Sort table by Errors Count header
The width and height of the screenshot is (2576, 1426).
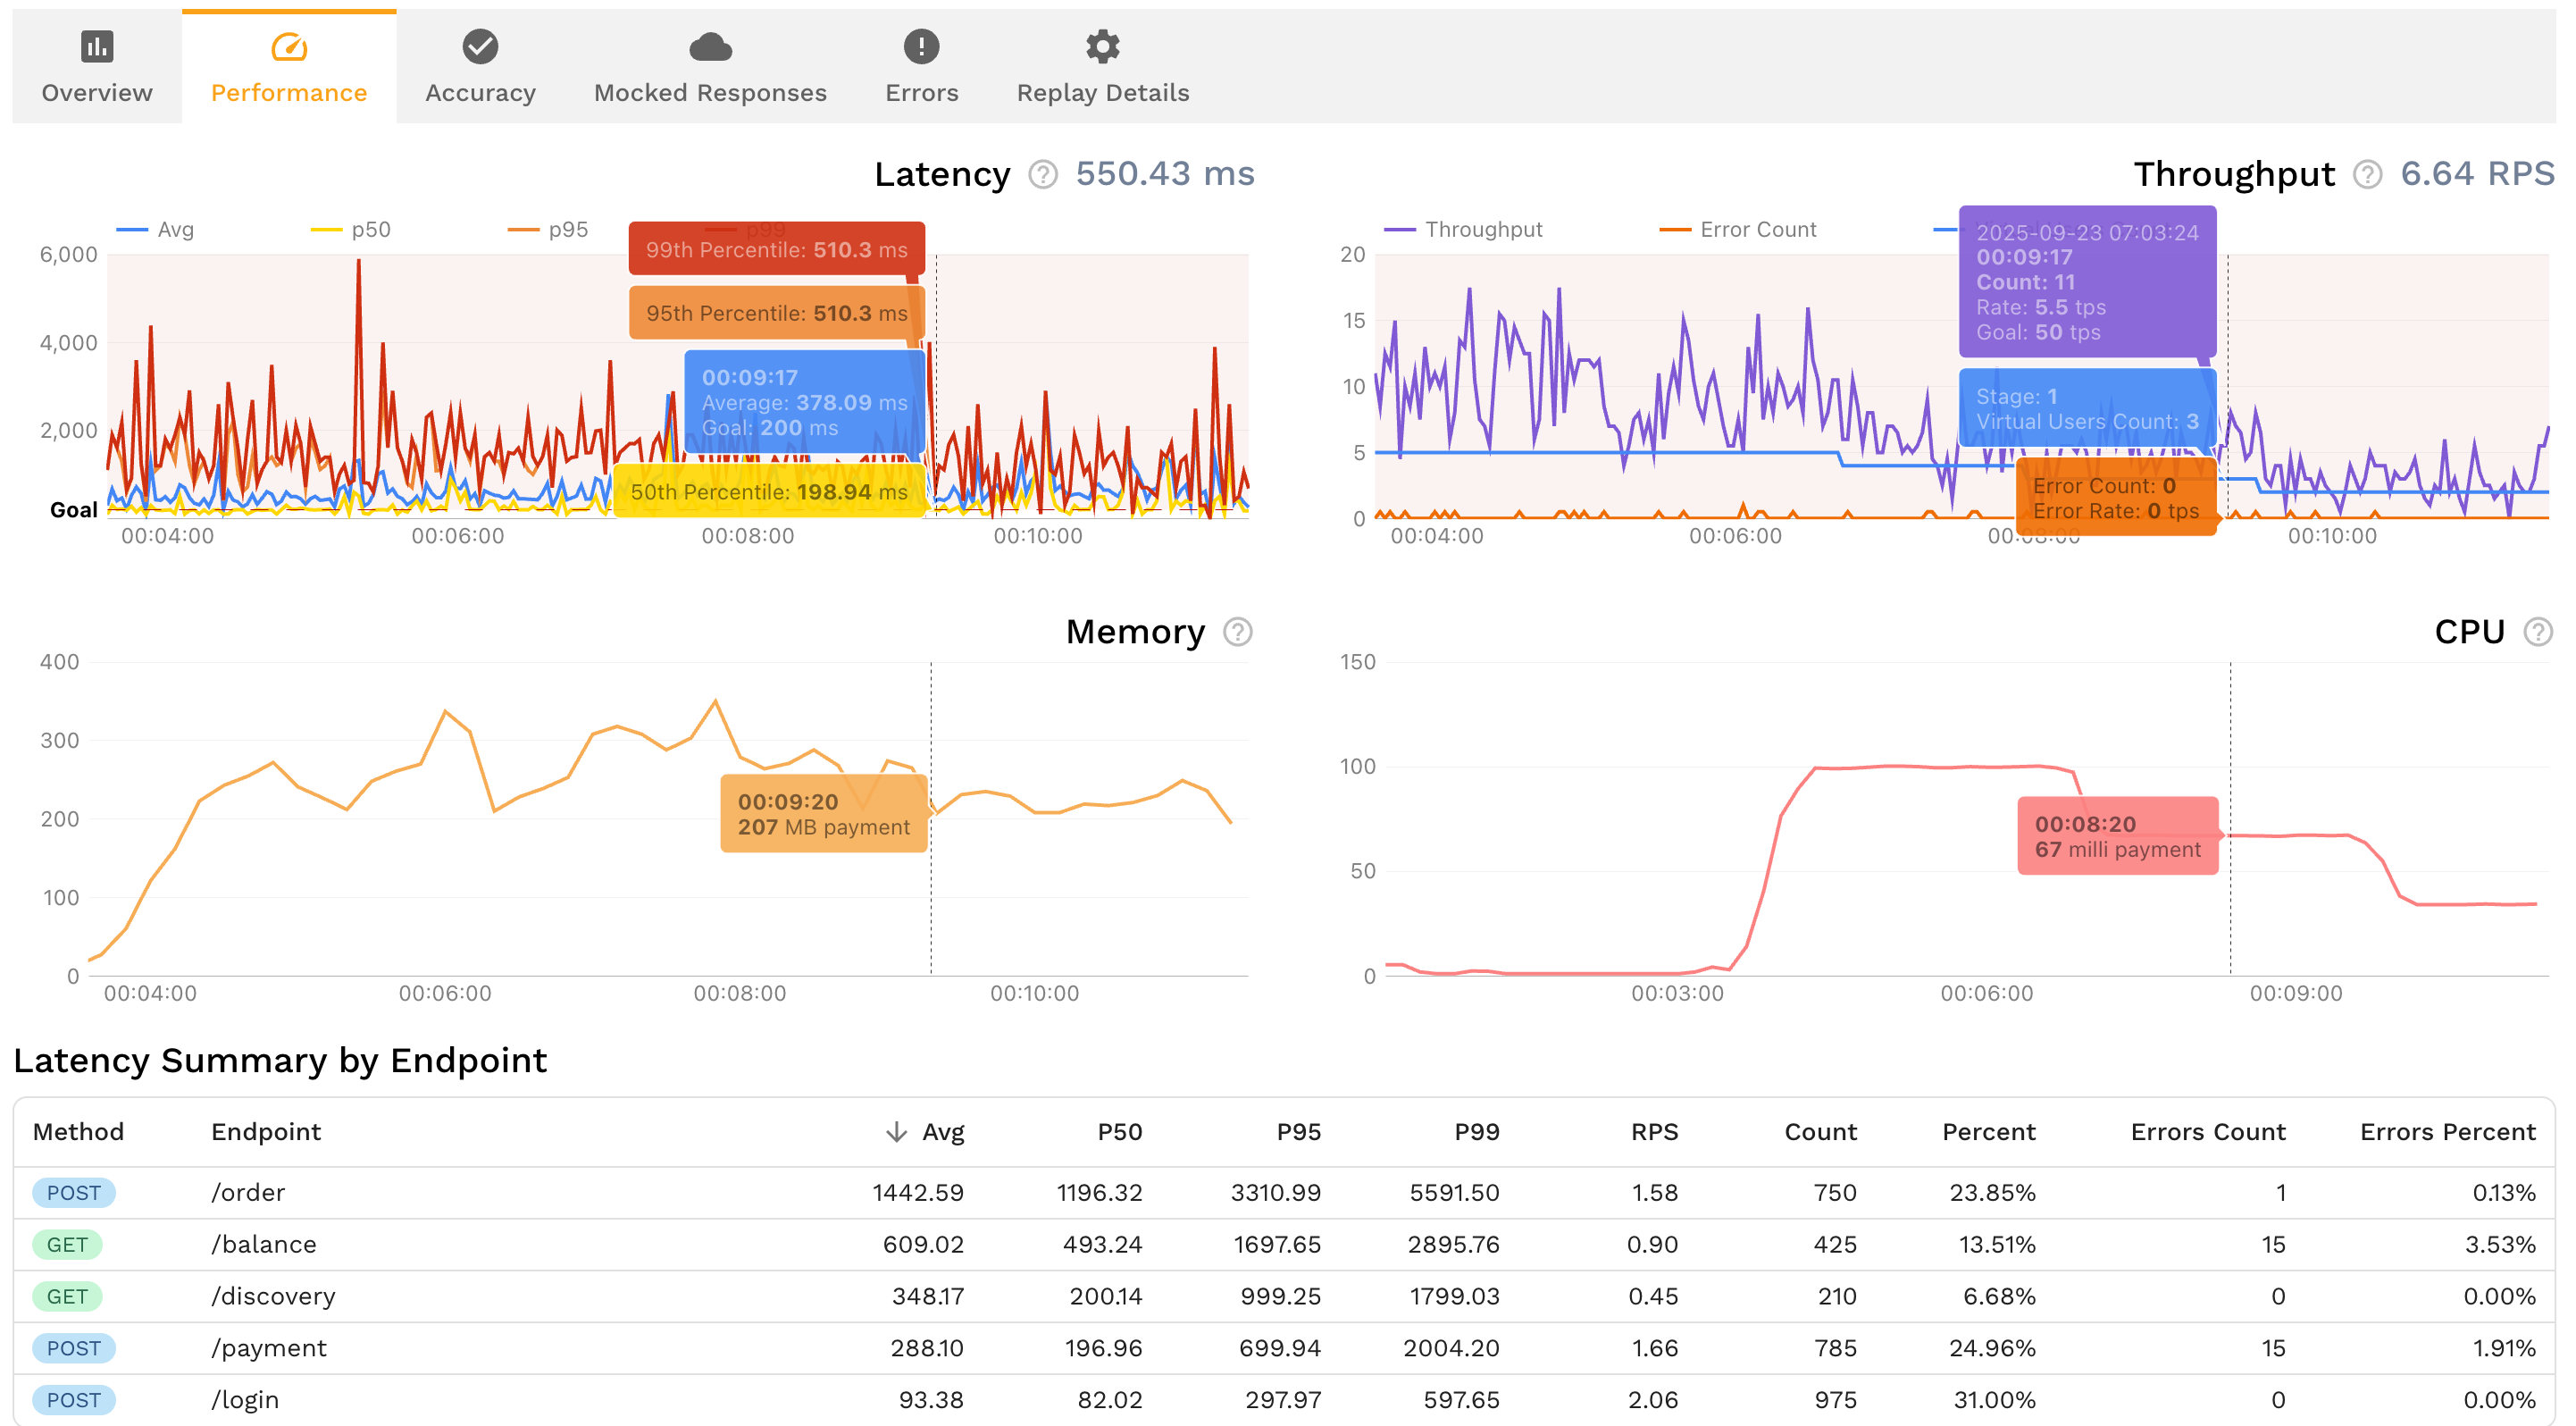click(x=2207, y=1132)
